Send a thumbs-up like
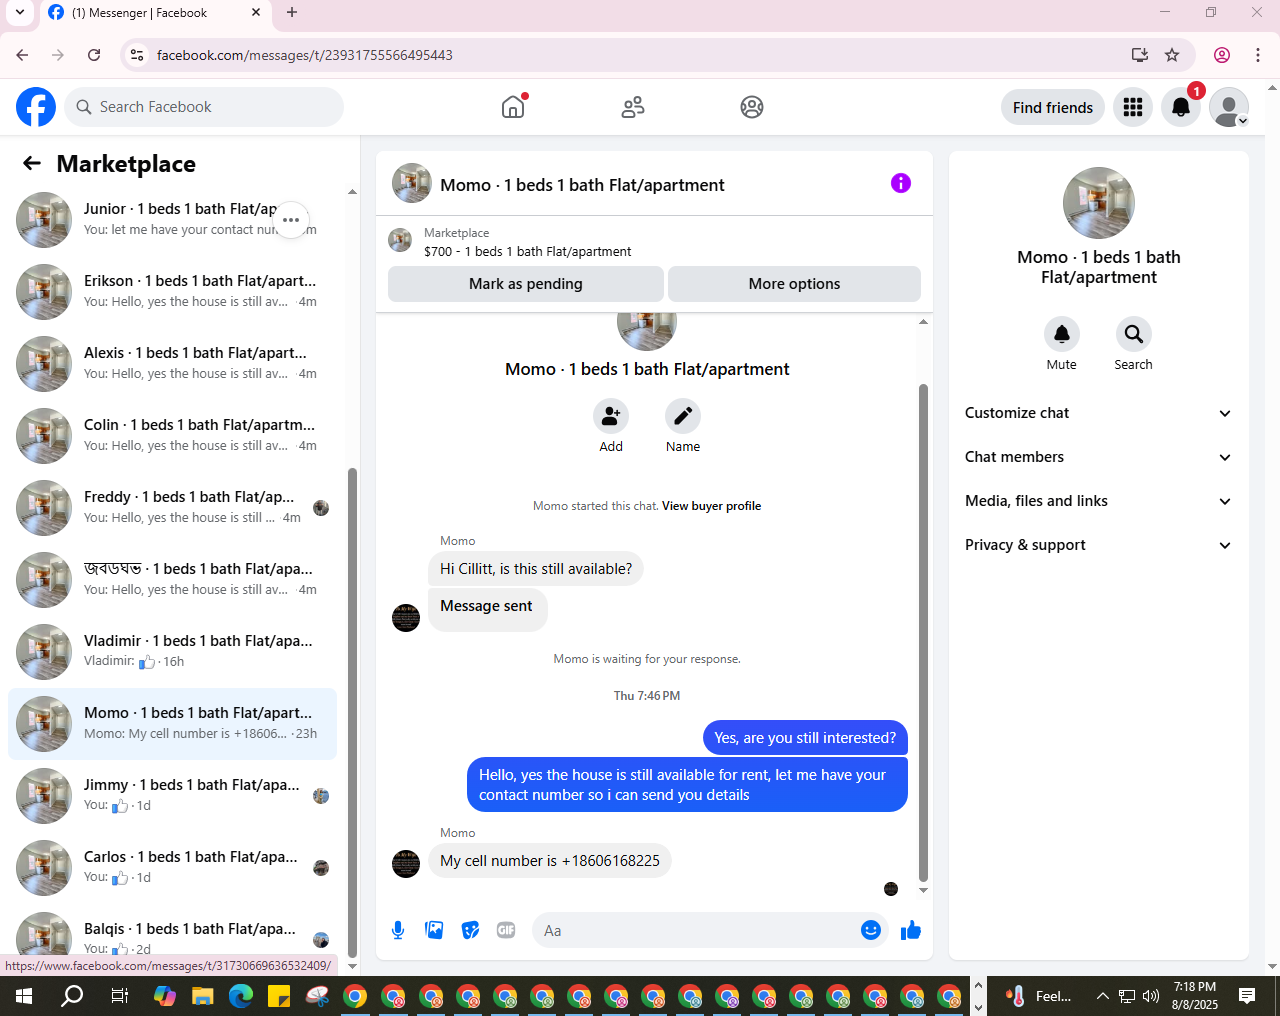1280x1016 pixels. point(911,930)
